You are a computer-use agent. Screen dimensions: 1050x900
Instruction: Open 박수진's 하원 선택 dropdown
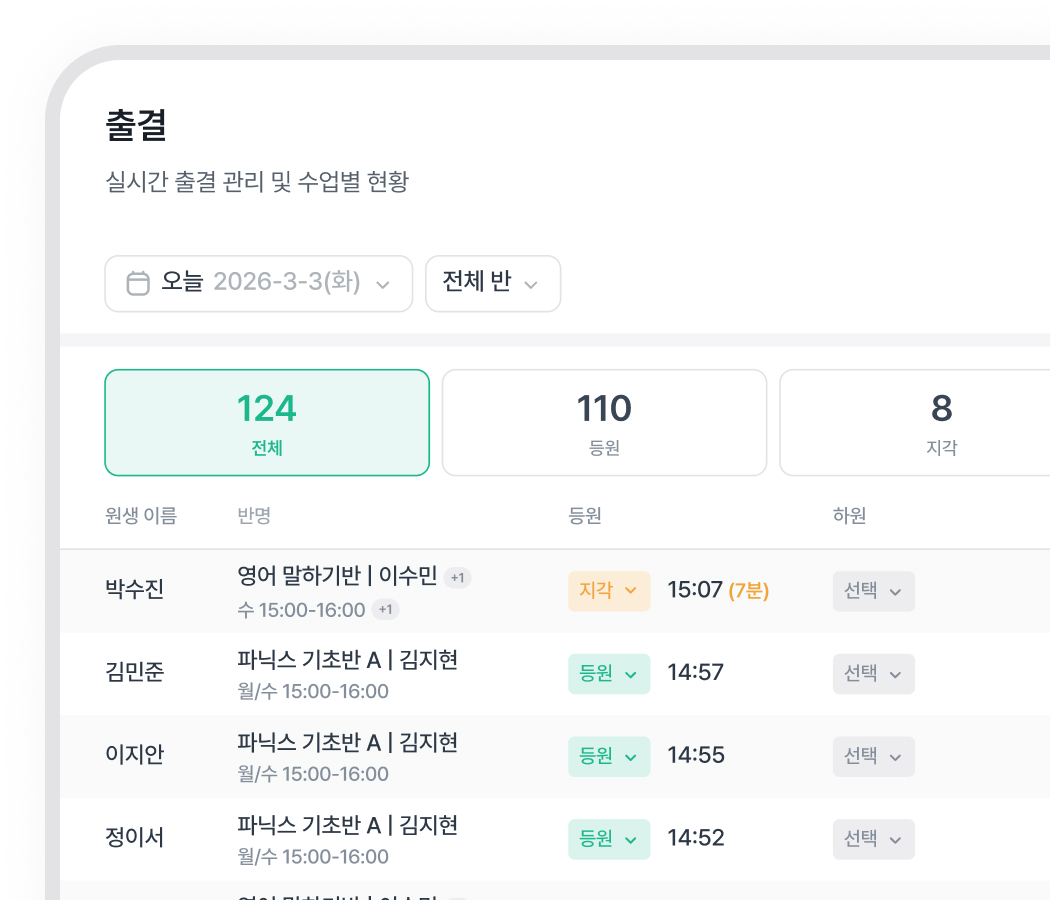coord(873,591)
